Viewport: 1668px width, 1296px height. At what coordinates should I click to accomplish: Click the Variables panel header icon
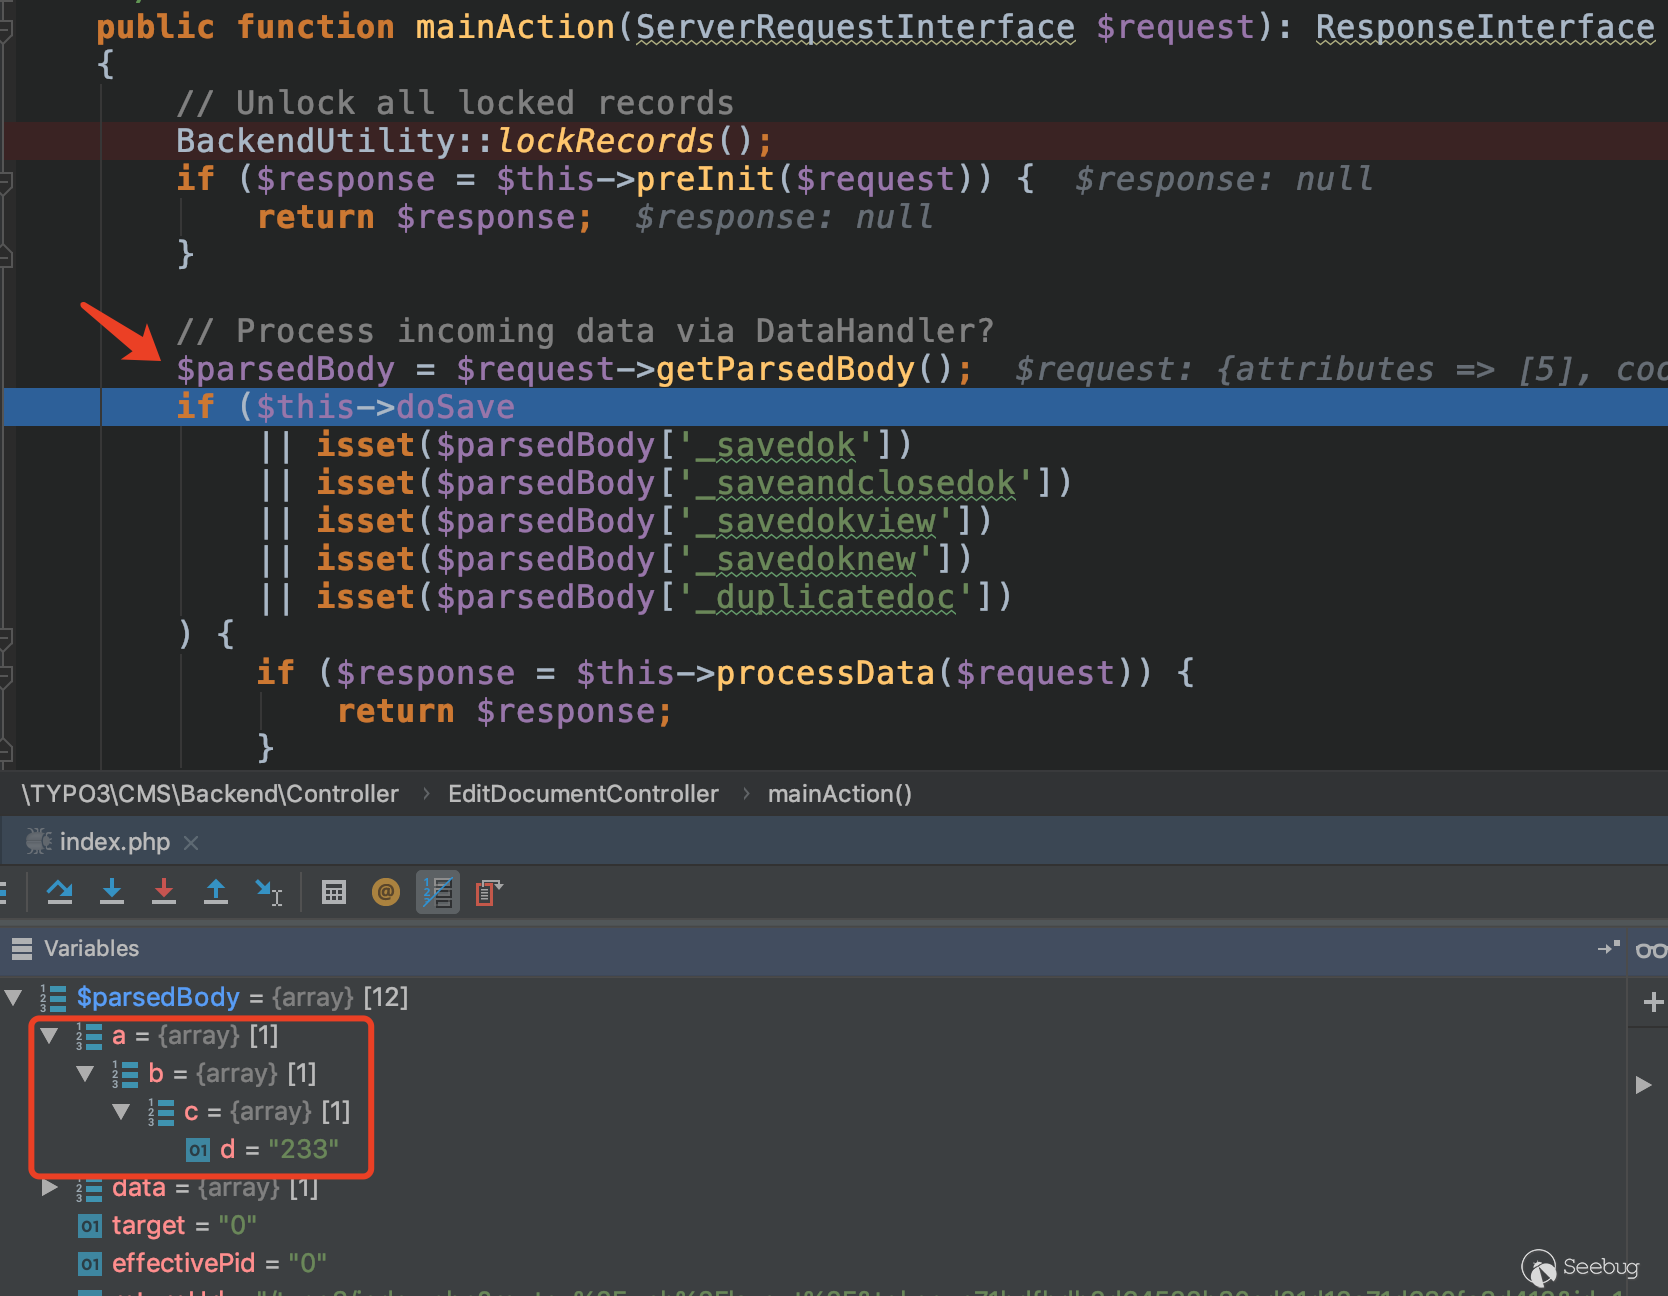[x=22, y=948]
